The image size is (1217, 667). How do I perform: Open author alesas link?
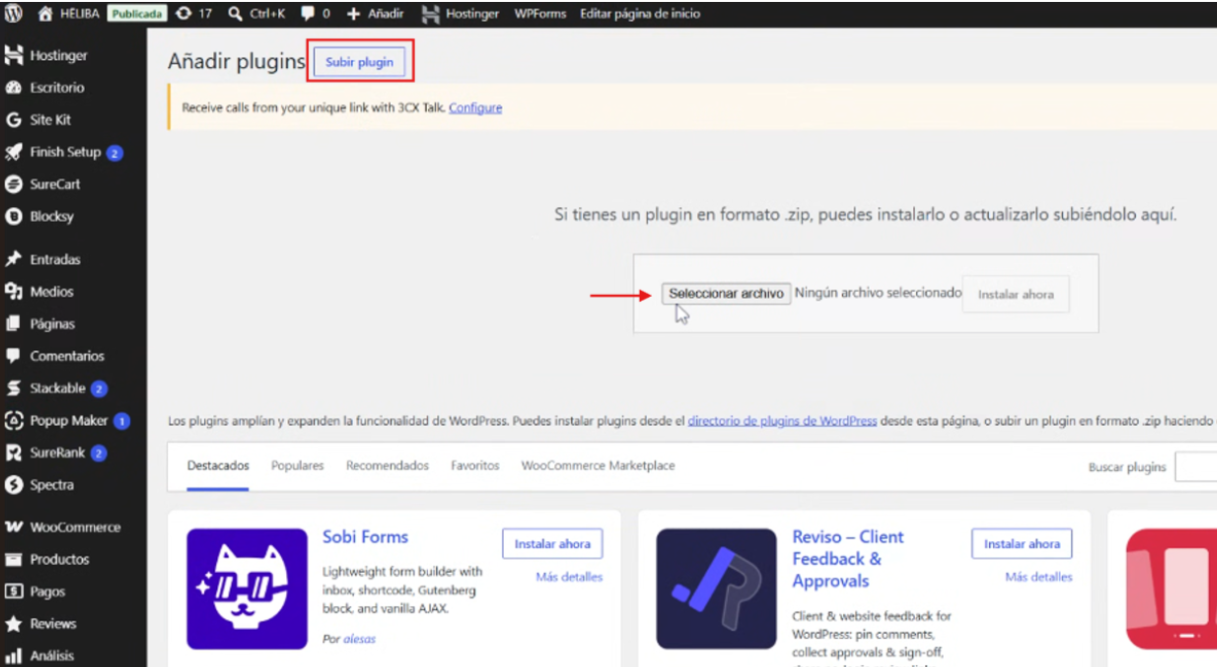coord(360,639)
